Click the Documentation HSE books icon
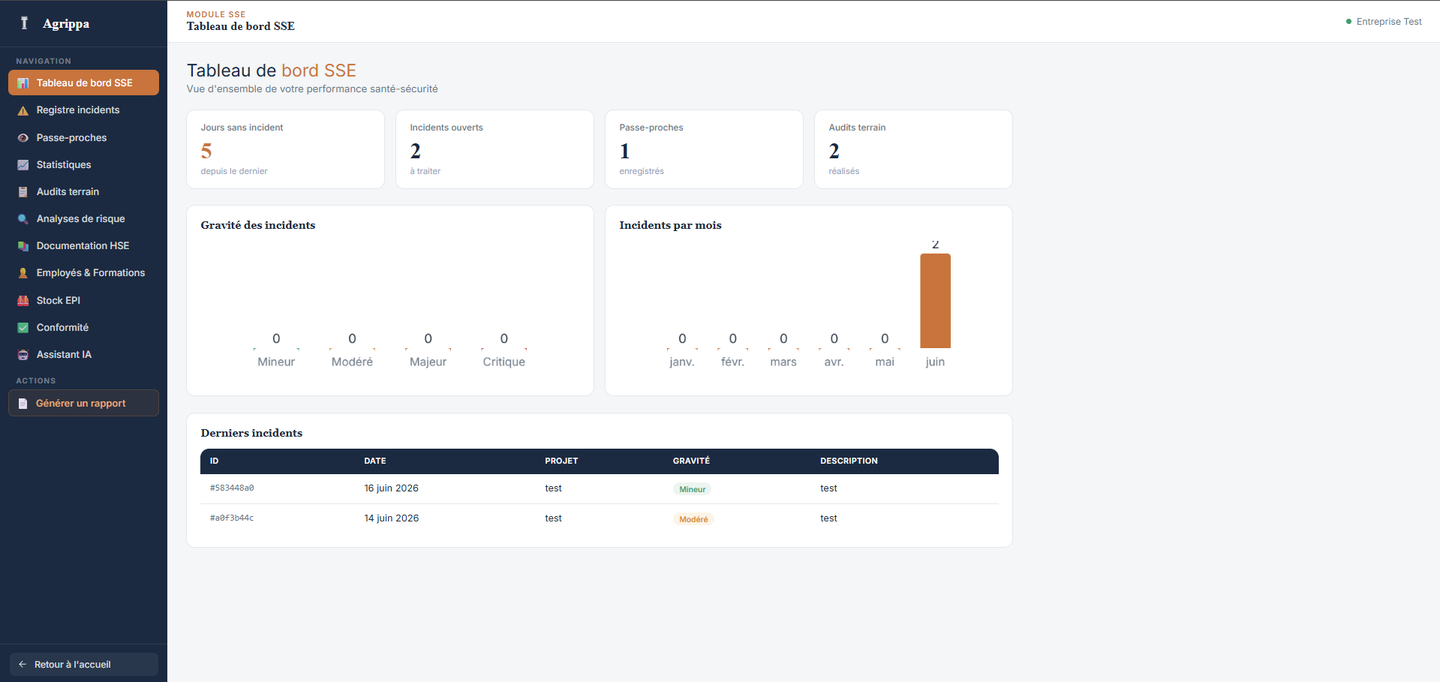 tap(23, 245)
